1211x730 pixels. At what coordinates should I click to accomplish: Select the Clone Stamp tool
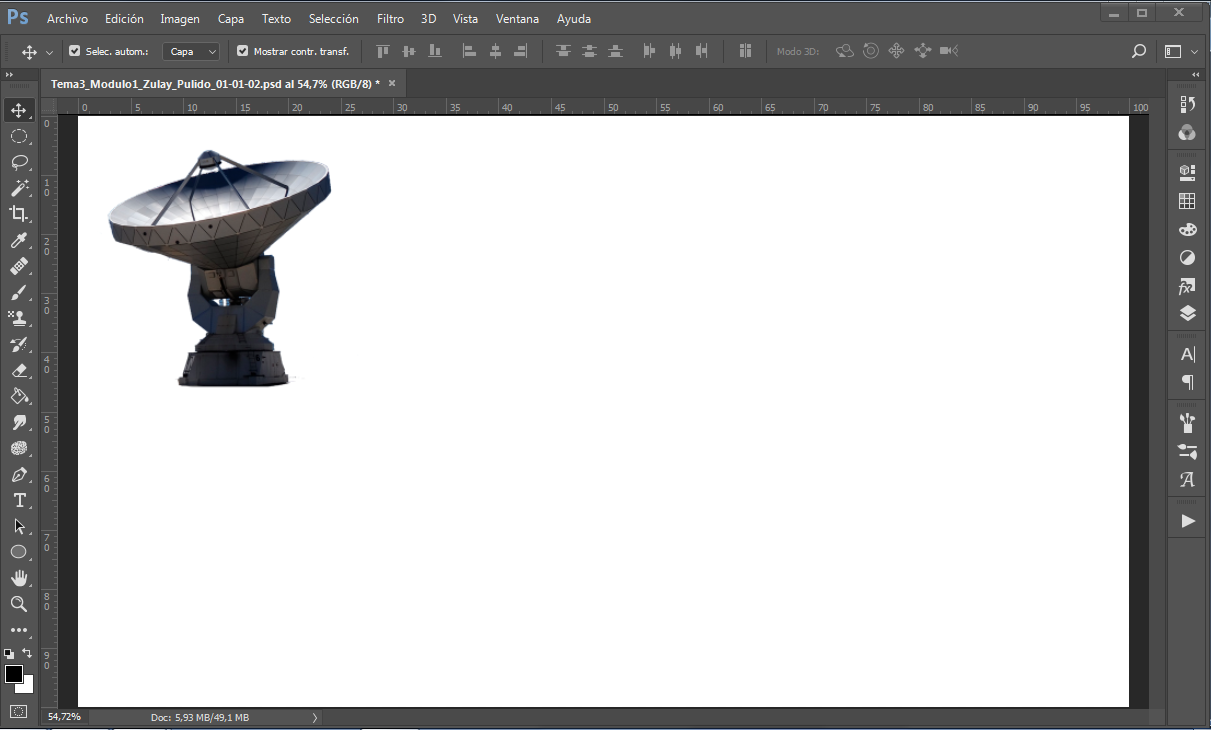point(19,318)
